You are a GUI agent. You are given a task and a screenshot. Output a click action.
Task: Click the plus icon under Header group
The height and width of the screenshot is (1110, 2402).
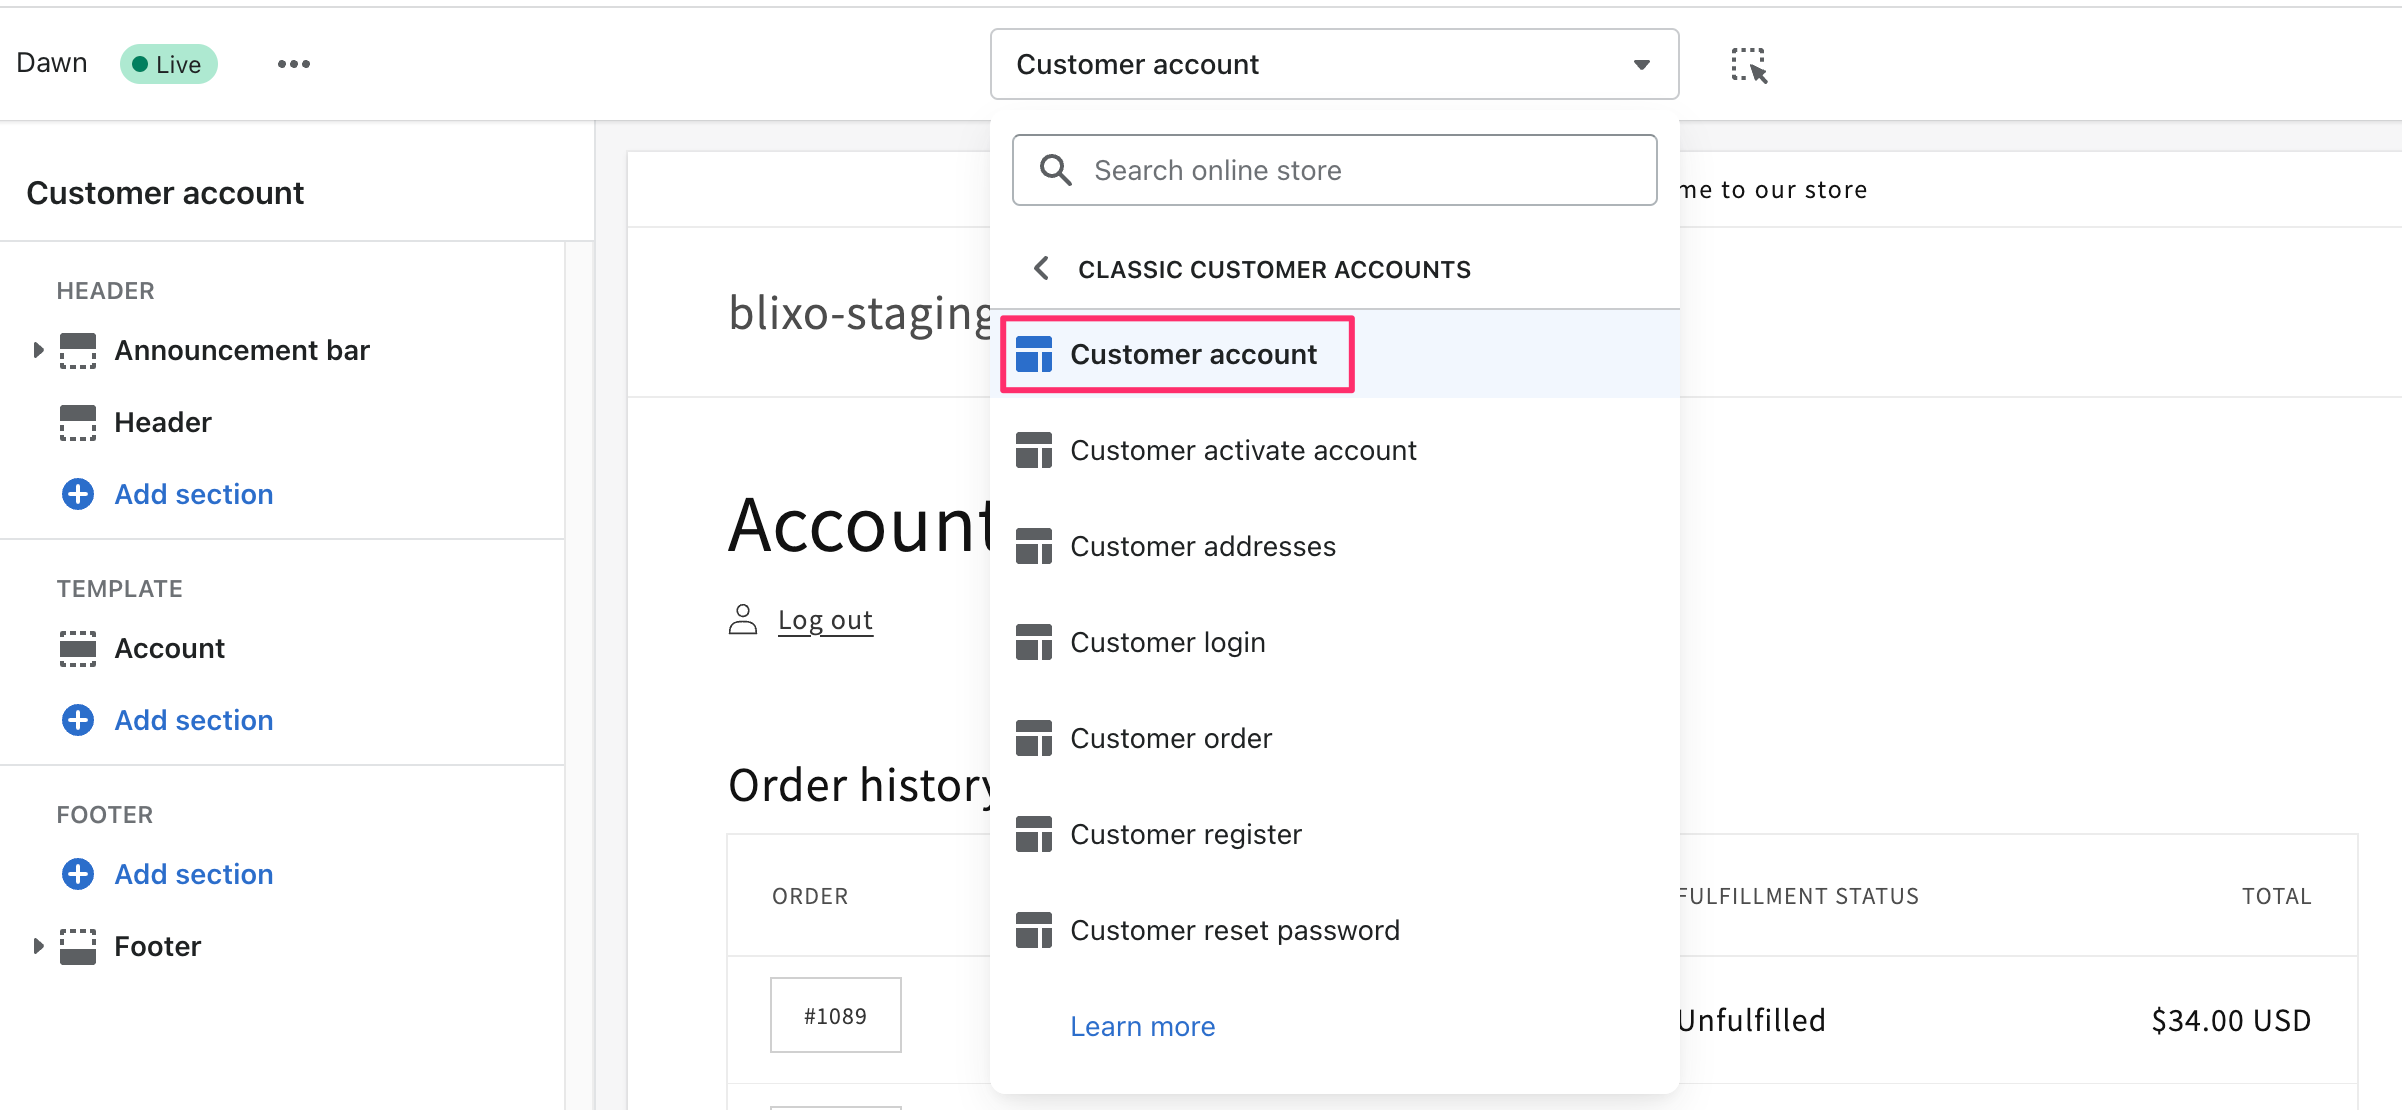78,494
